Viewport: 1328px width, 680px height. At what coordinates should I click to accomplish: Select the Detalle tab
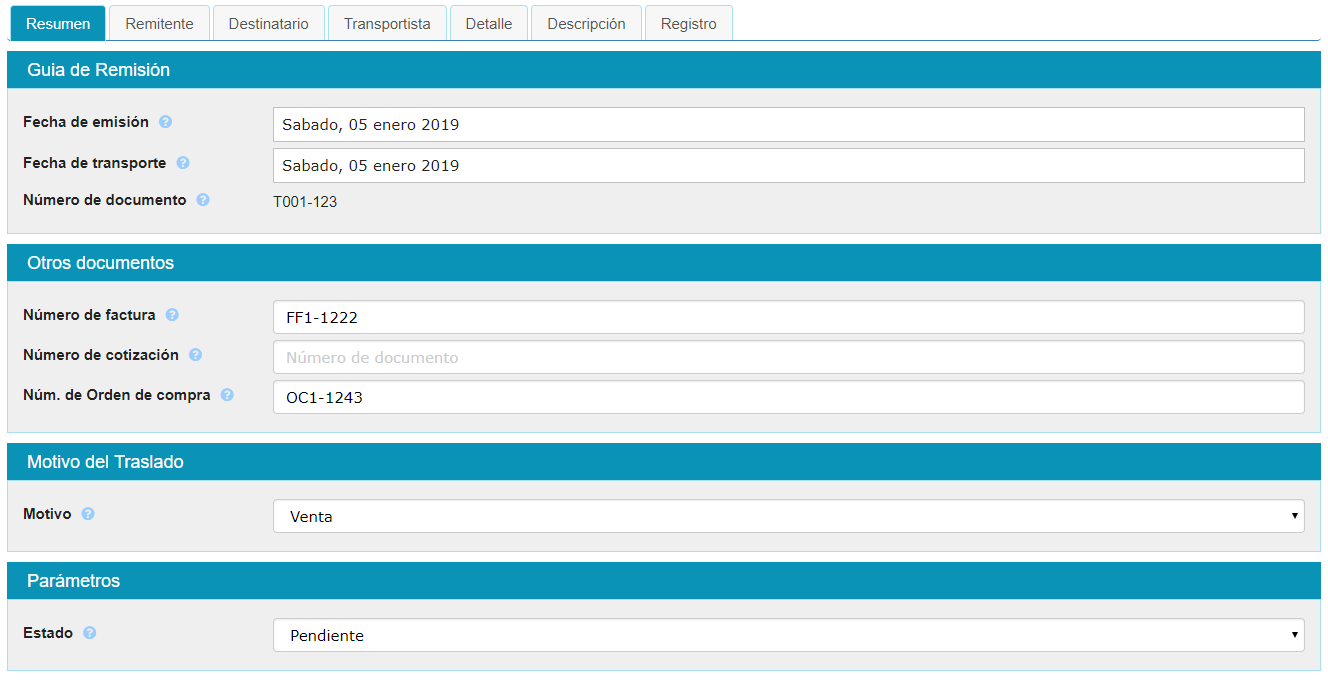coord(488,24)
